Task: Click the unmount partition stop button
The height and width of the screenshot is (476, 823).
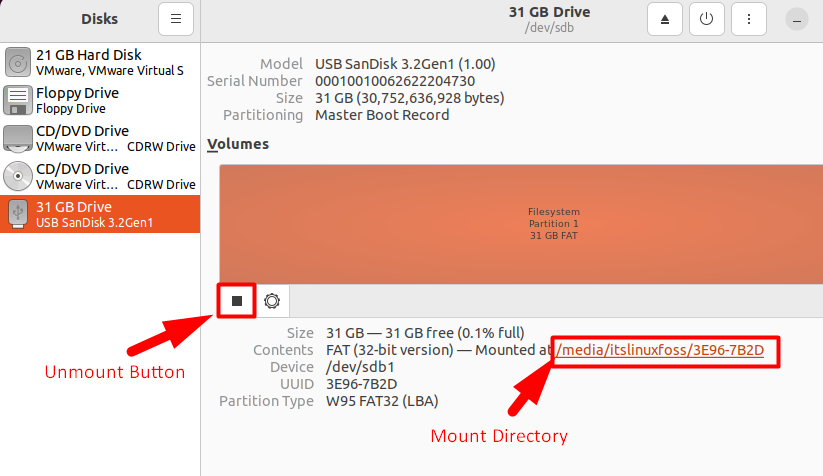Action: pyautogui.click(x=237, y=300)
